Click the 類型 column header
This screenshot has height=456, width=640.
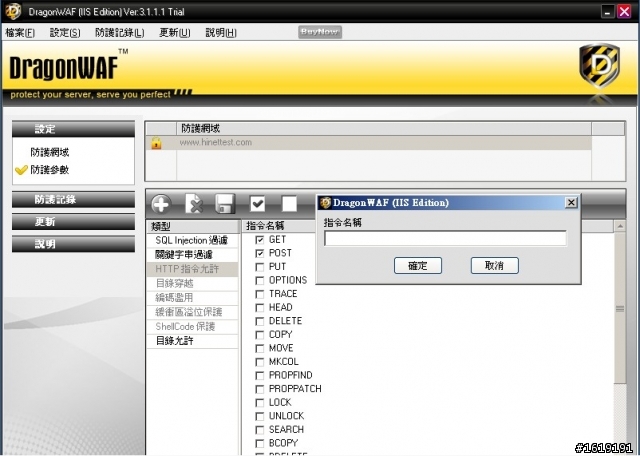(193, 226)
